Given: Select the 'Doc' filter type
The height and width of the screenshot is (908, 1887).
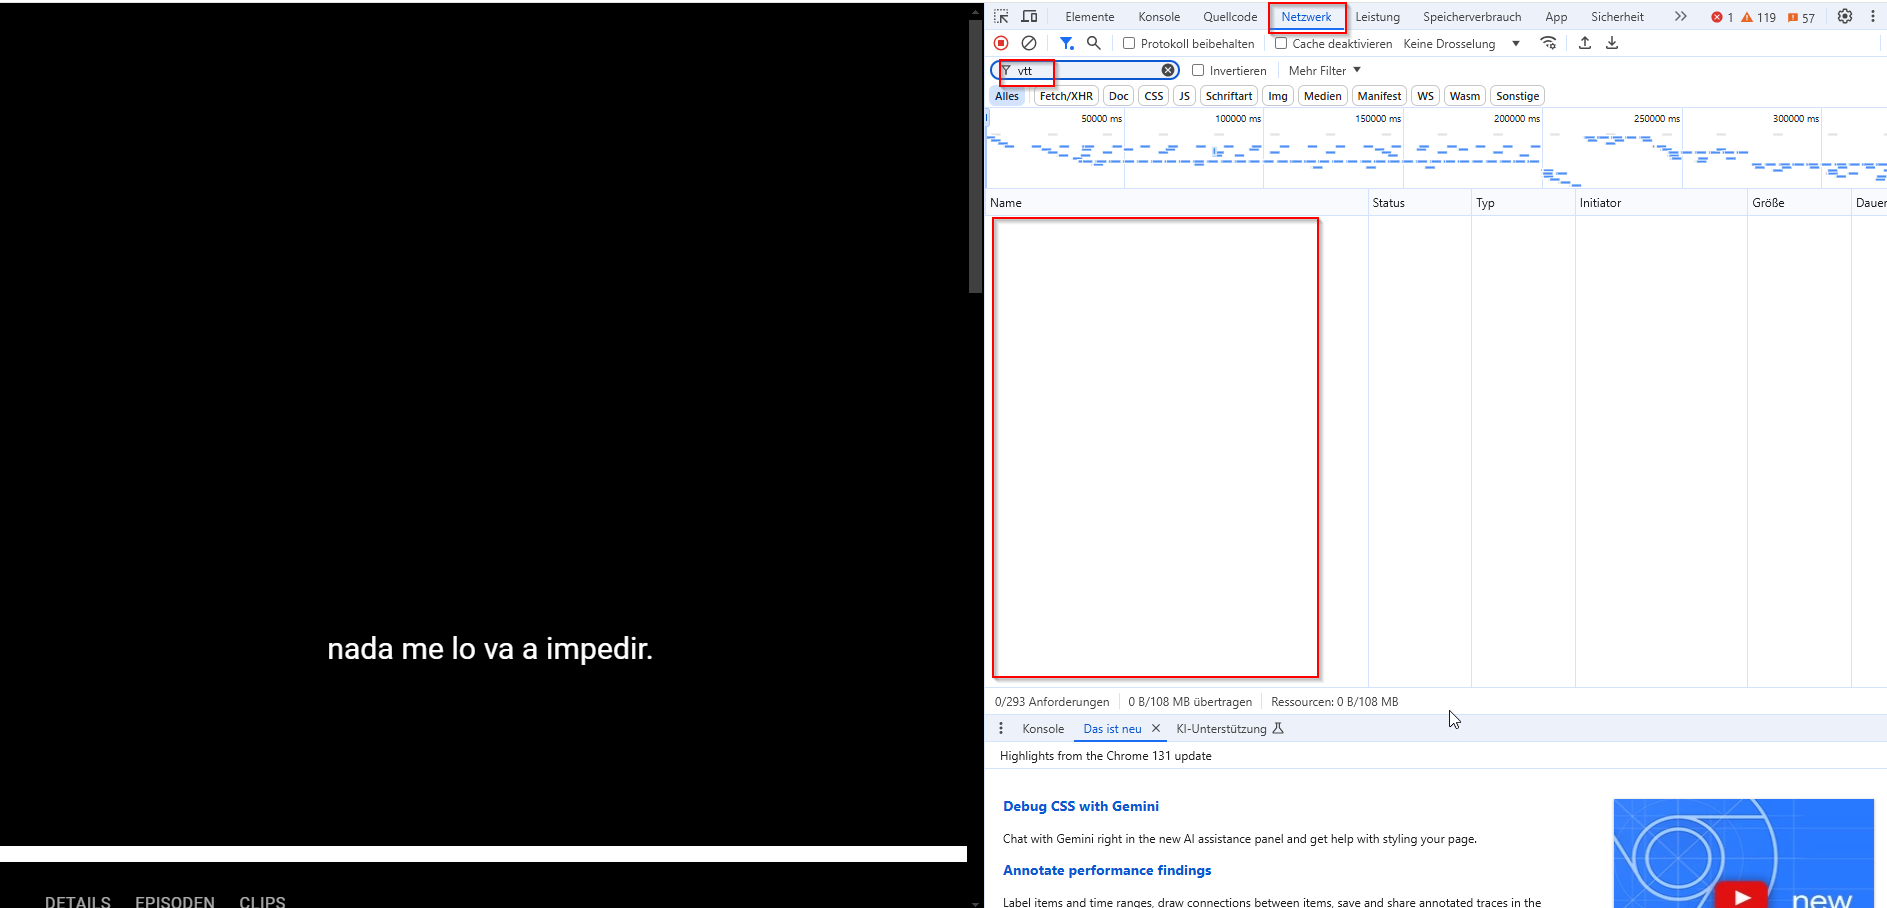Looking at the screenshot, I should (1119, 96).
